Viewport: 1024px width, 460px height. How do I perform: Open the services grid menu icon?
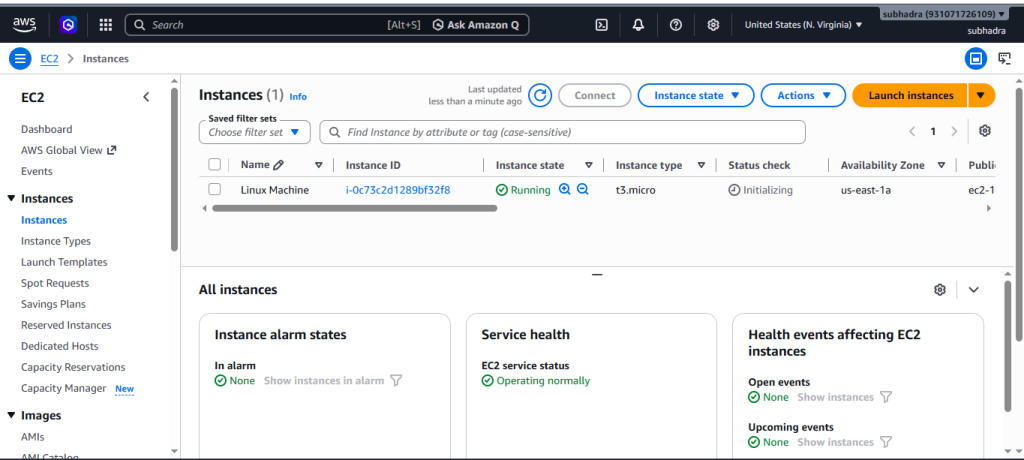105,25
